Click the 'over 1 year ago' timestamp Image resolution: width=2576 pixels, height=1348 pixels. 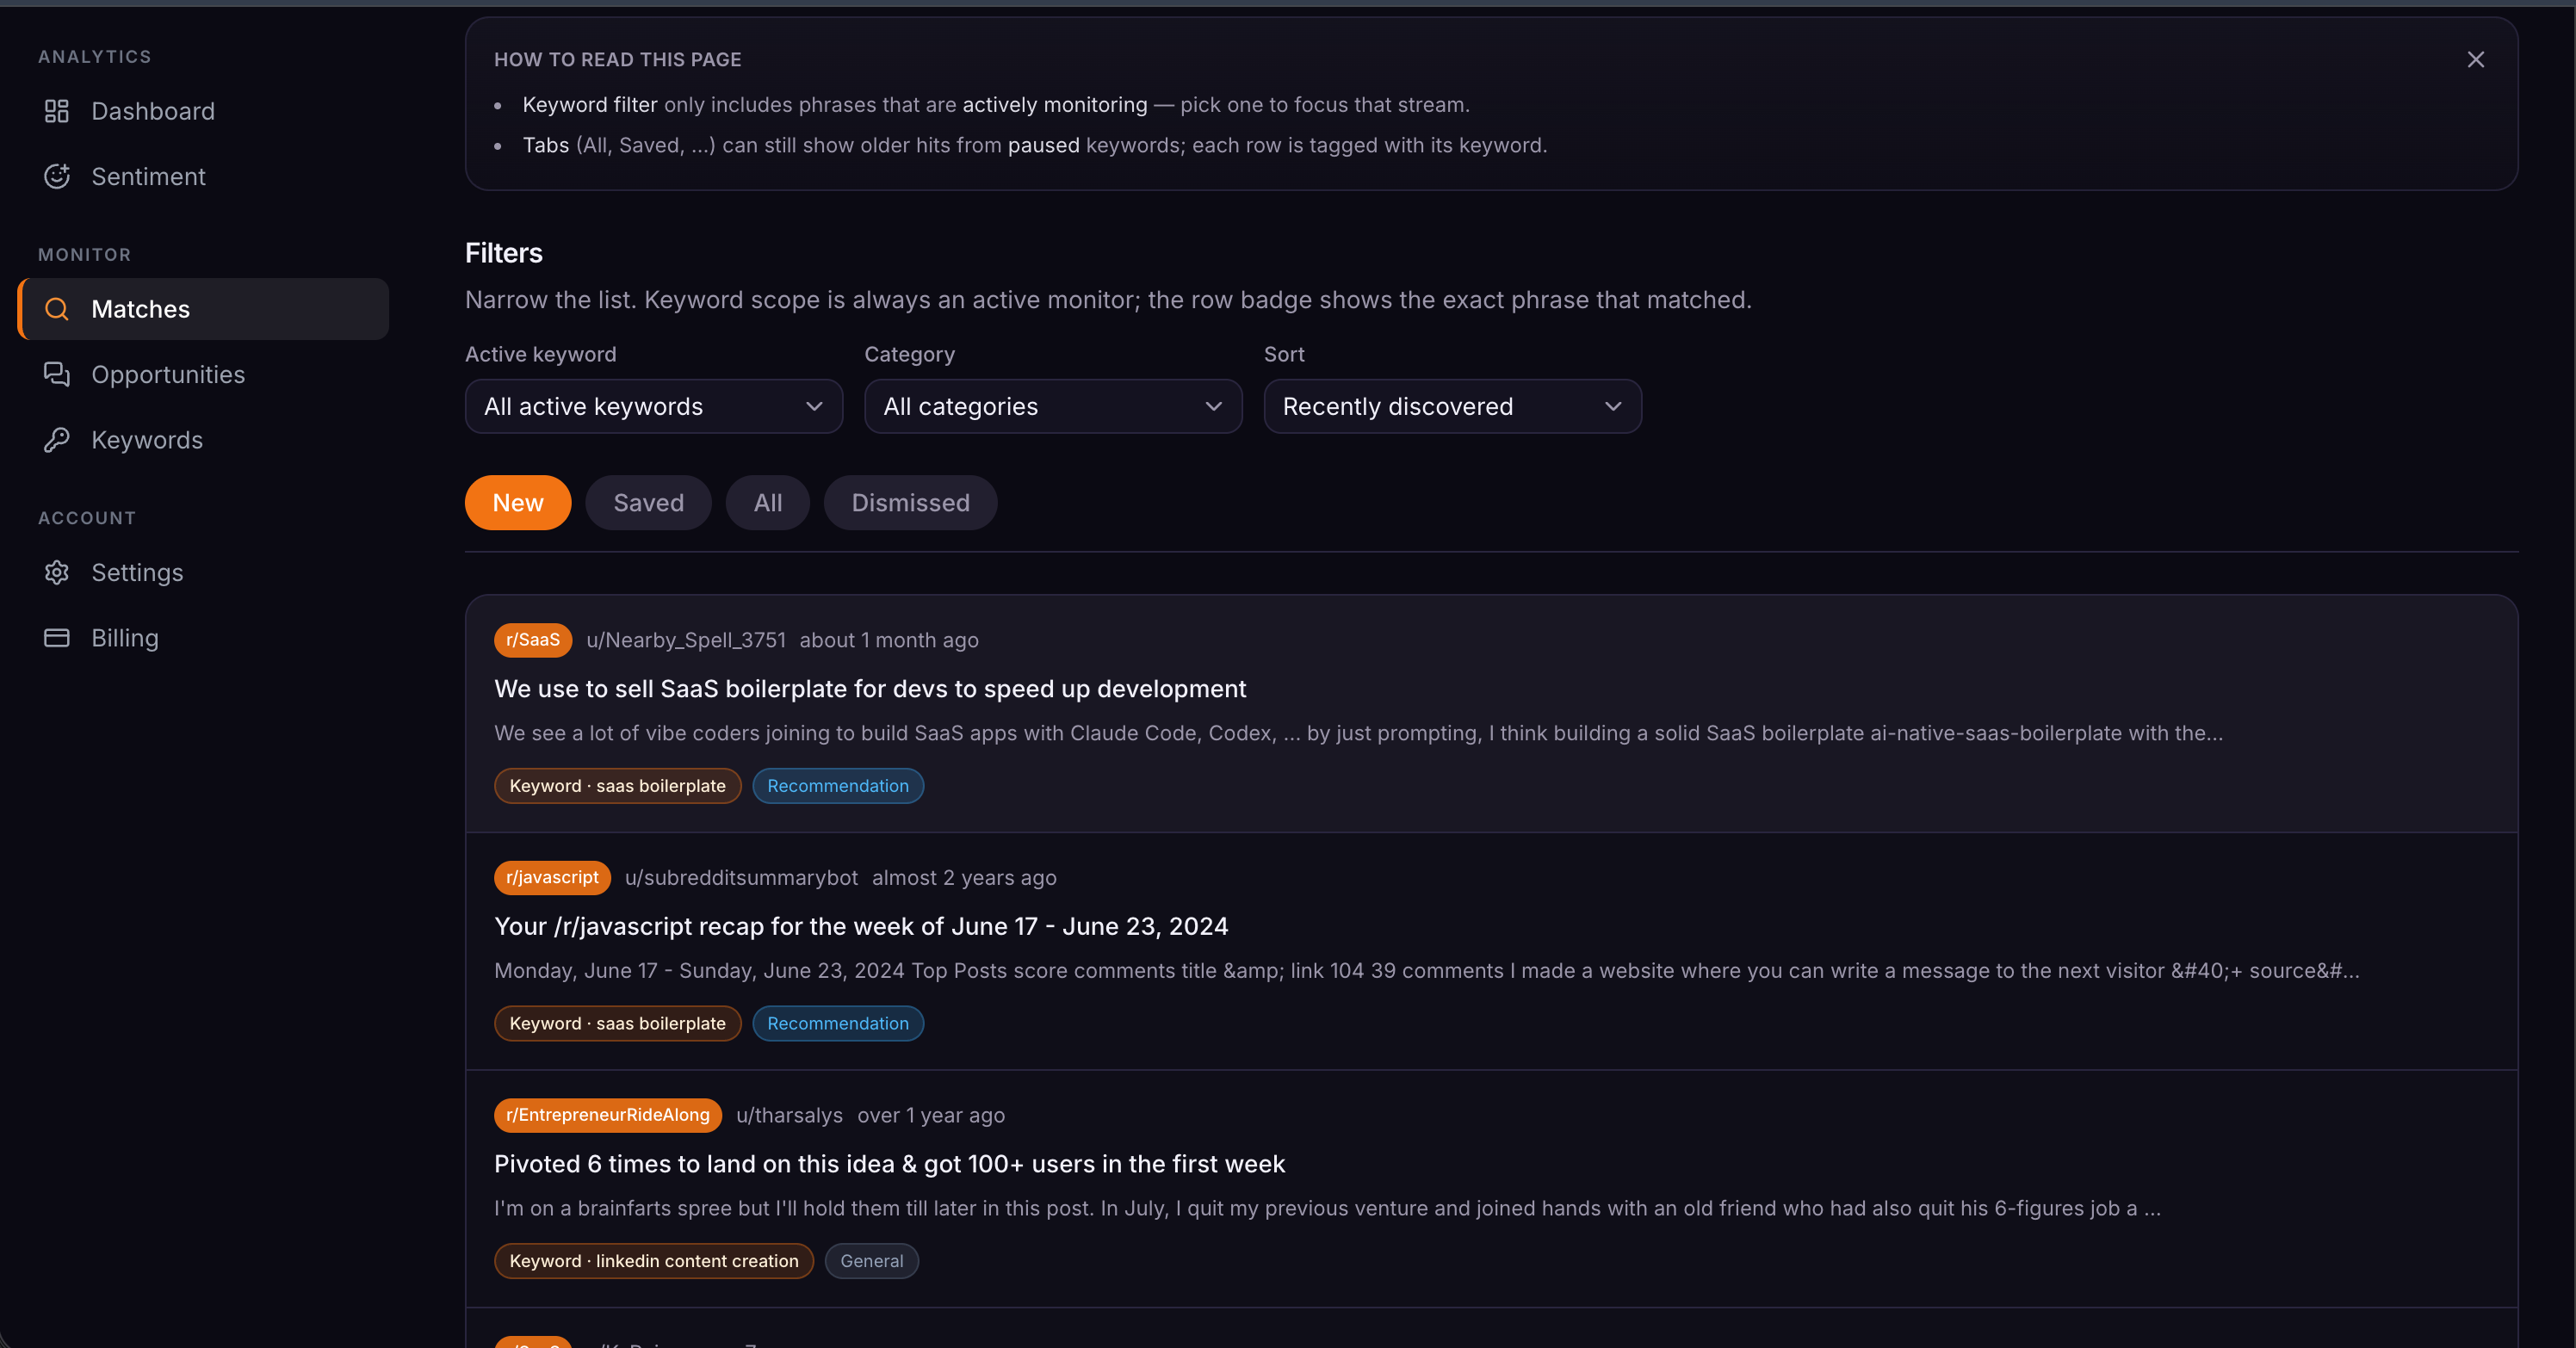click(931, 1115)
